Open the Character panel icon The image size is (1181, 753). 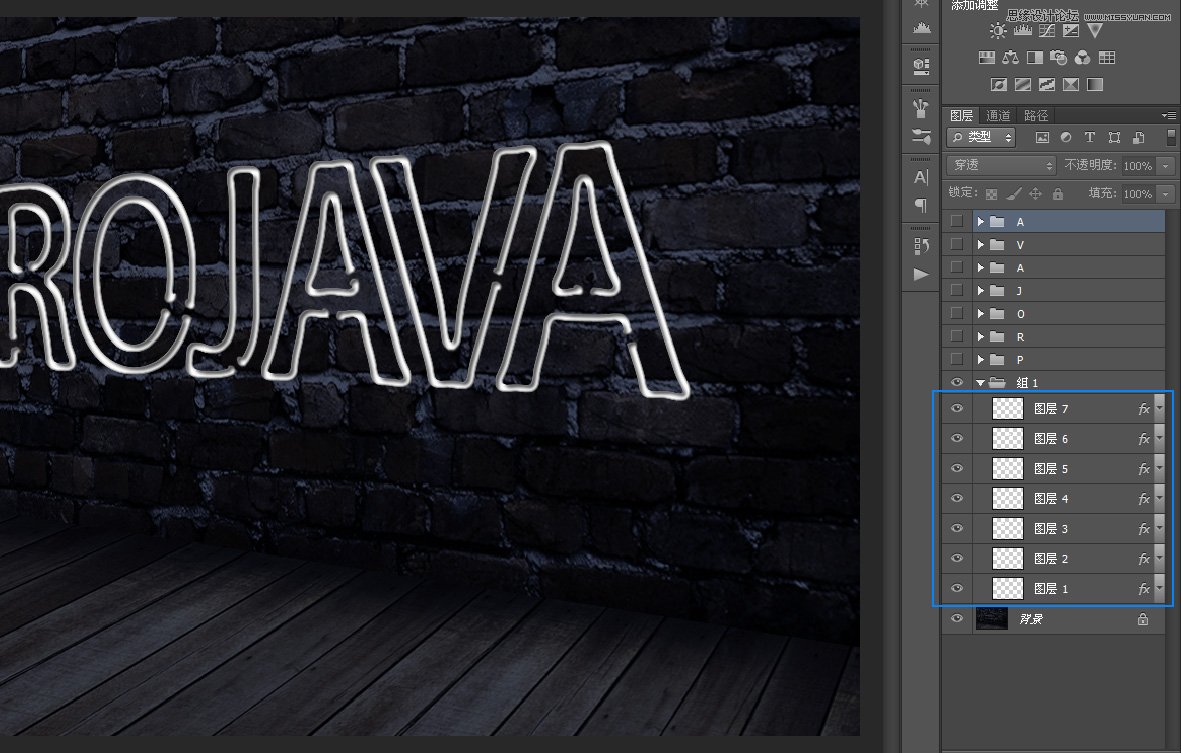tap(920, 177)
